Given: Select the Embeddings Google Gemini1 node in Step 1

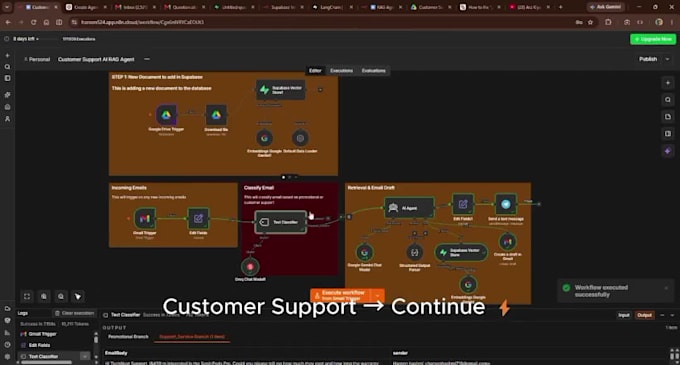Looking at the screenshot, I should [x=265, y=138].
